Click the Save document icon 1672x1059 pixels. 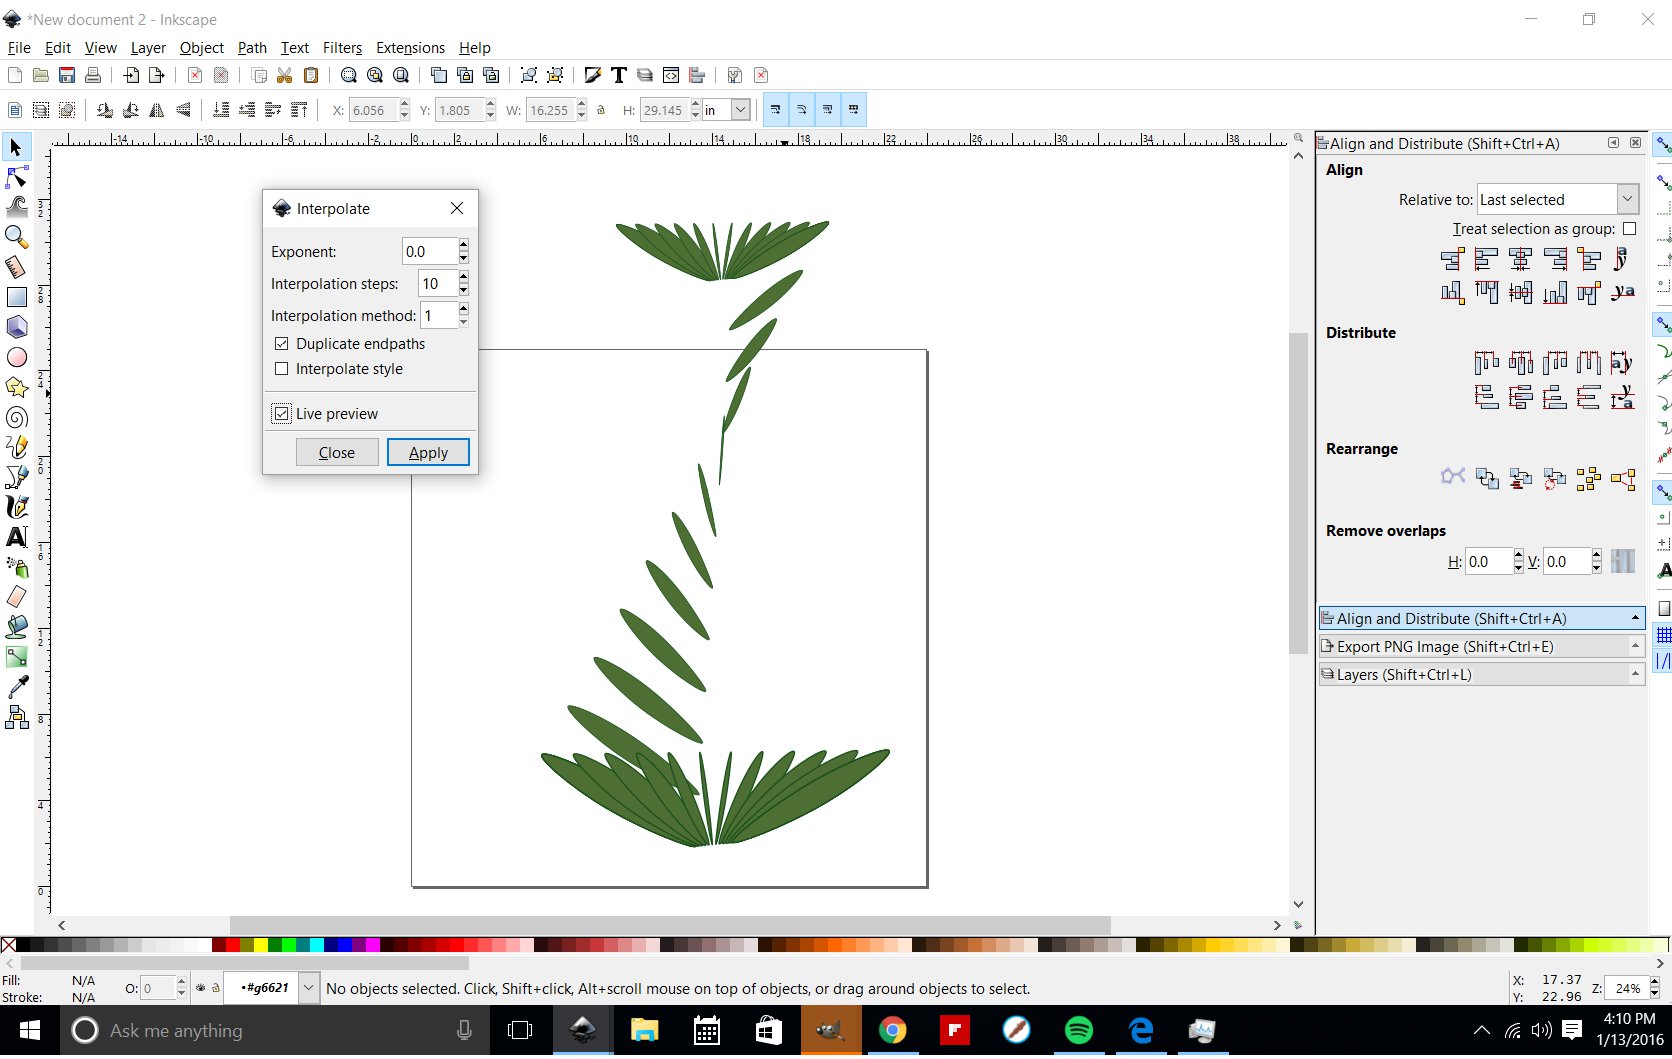pyautogui.click(x=67, y=75)
